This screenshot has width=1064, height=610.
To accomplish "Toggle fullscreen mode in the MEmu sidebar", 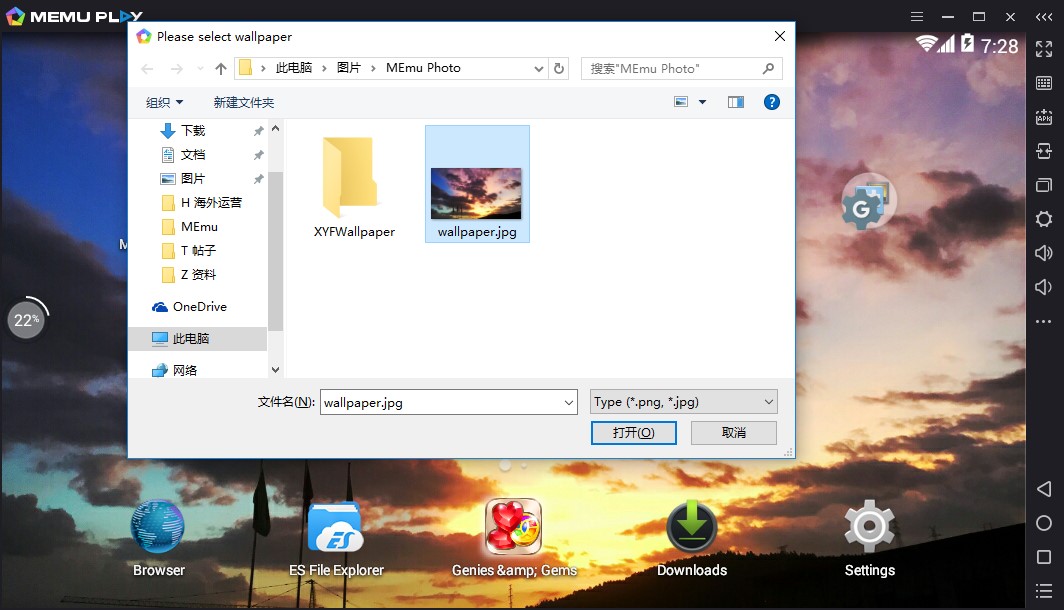I will pyautogui.click(x=1043, y=49).
